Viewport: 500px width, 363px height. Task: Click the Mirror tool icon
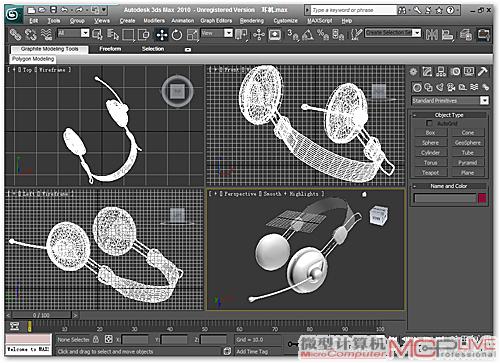432,34
